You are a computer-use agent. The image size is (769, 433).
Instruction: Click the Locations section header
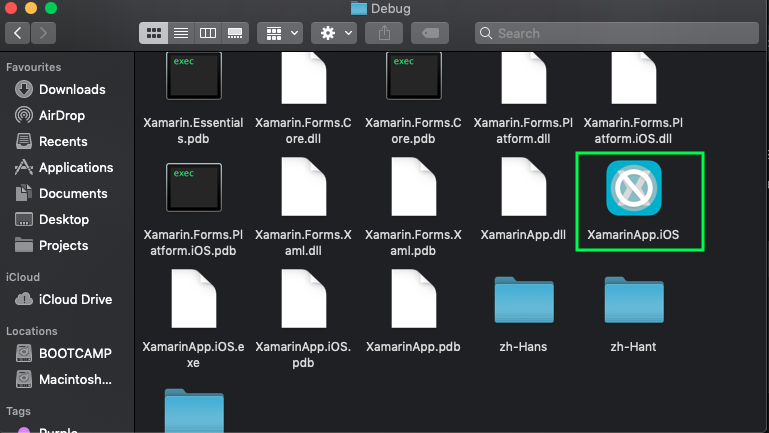(31, 331)
